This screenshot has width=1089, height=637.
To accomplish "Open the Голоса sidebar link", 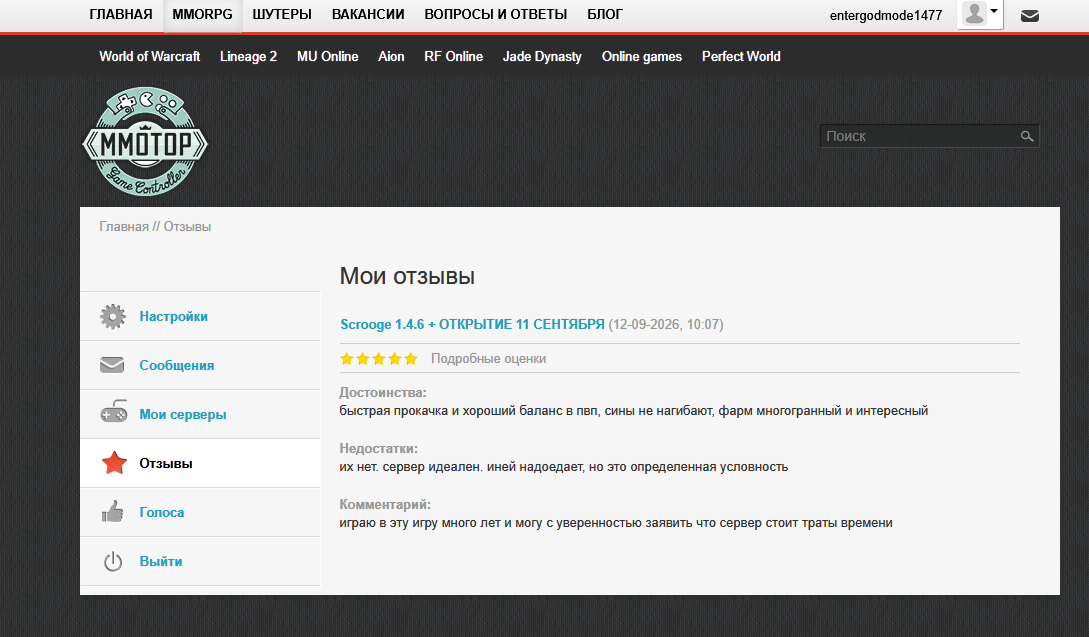I will click(x=162, y=512).
